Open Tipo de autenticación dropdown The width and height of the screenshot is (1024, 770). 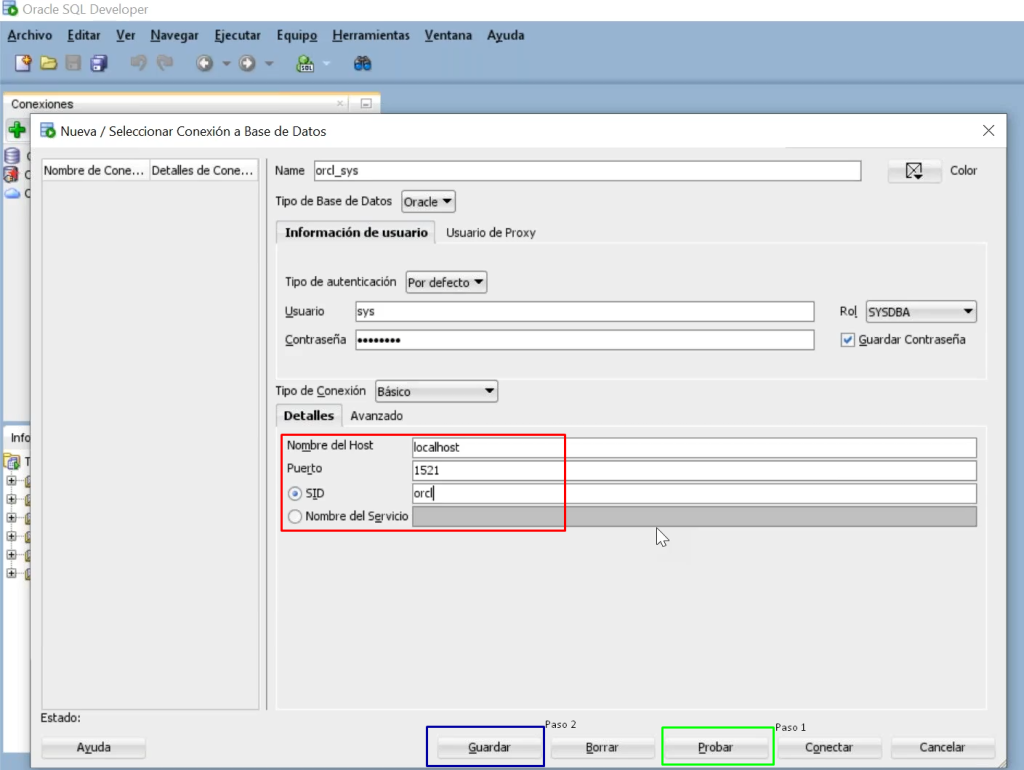pyautogui.click(x=446, y=282)
